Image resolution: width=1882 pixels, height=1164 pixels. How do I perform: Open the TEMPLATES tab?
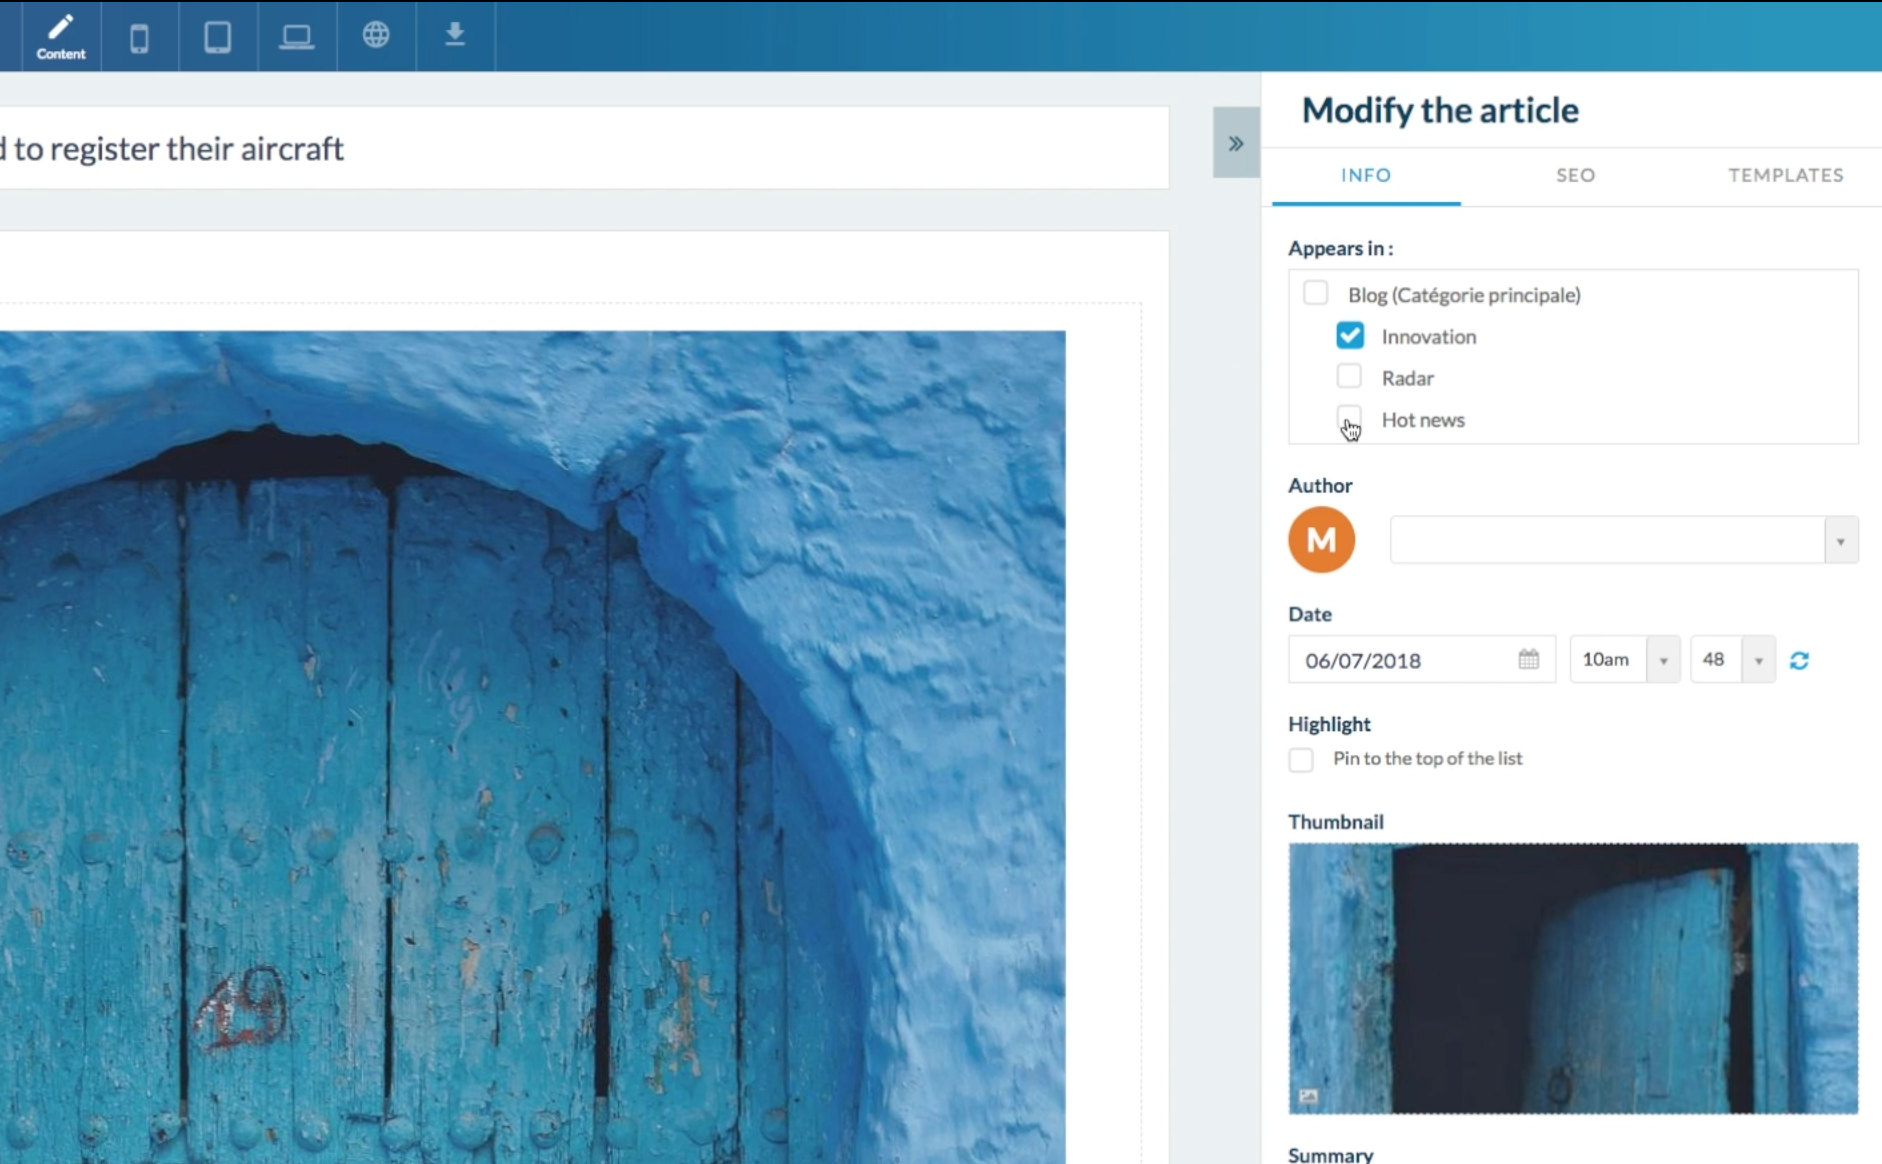click(x=1785, y=175)
